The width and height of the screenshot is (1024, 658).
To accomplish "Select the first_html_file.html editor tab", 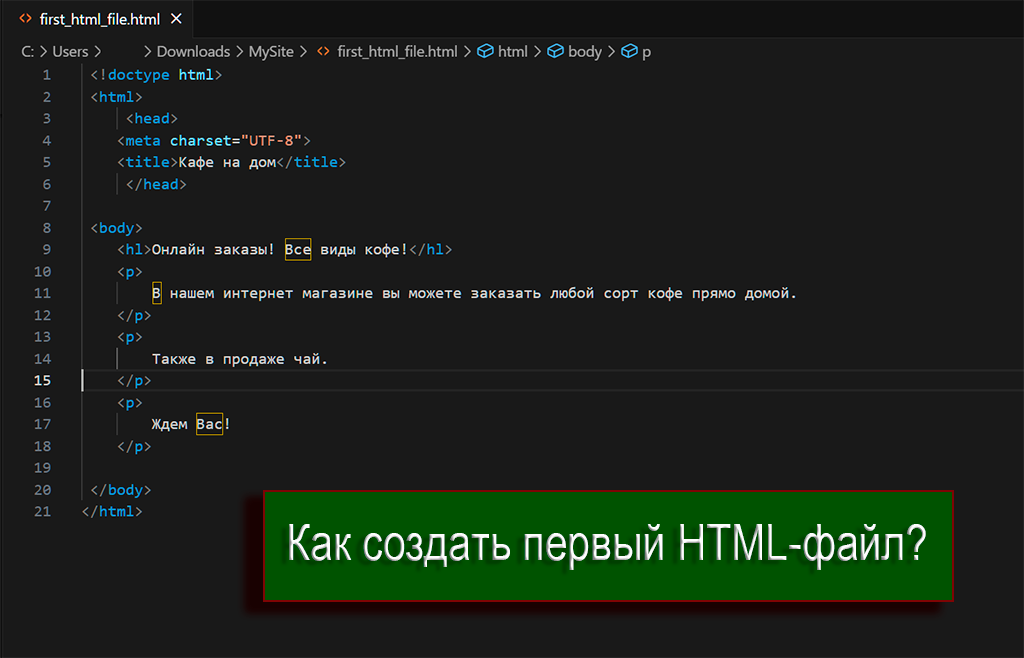I will [x=98, y=19].
